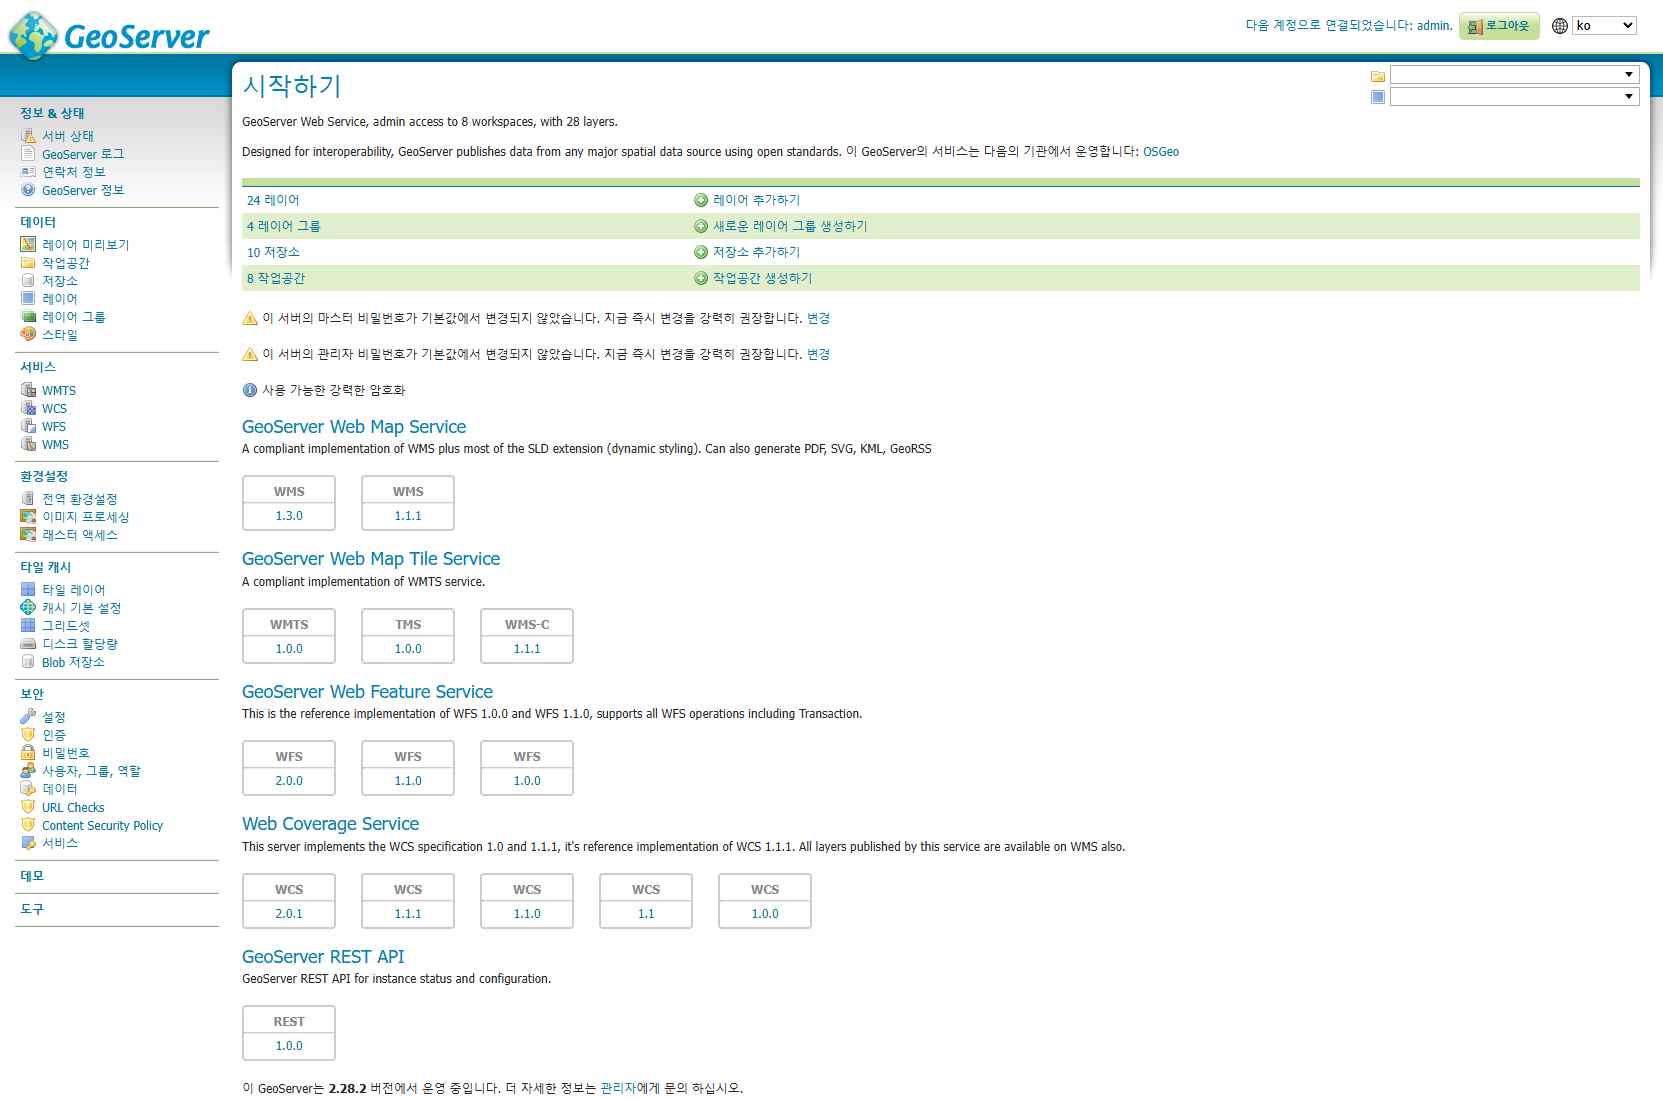Click the 8 작업공간 link
The image size is (1663, 1099).
point(276,278)
